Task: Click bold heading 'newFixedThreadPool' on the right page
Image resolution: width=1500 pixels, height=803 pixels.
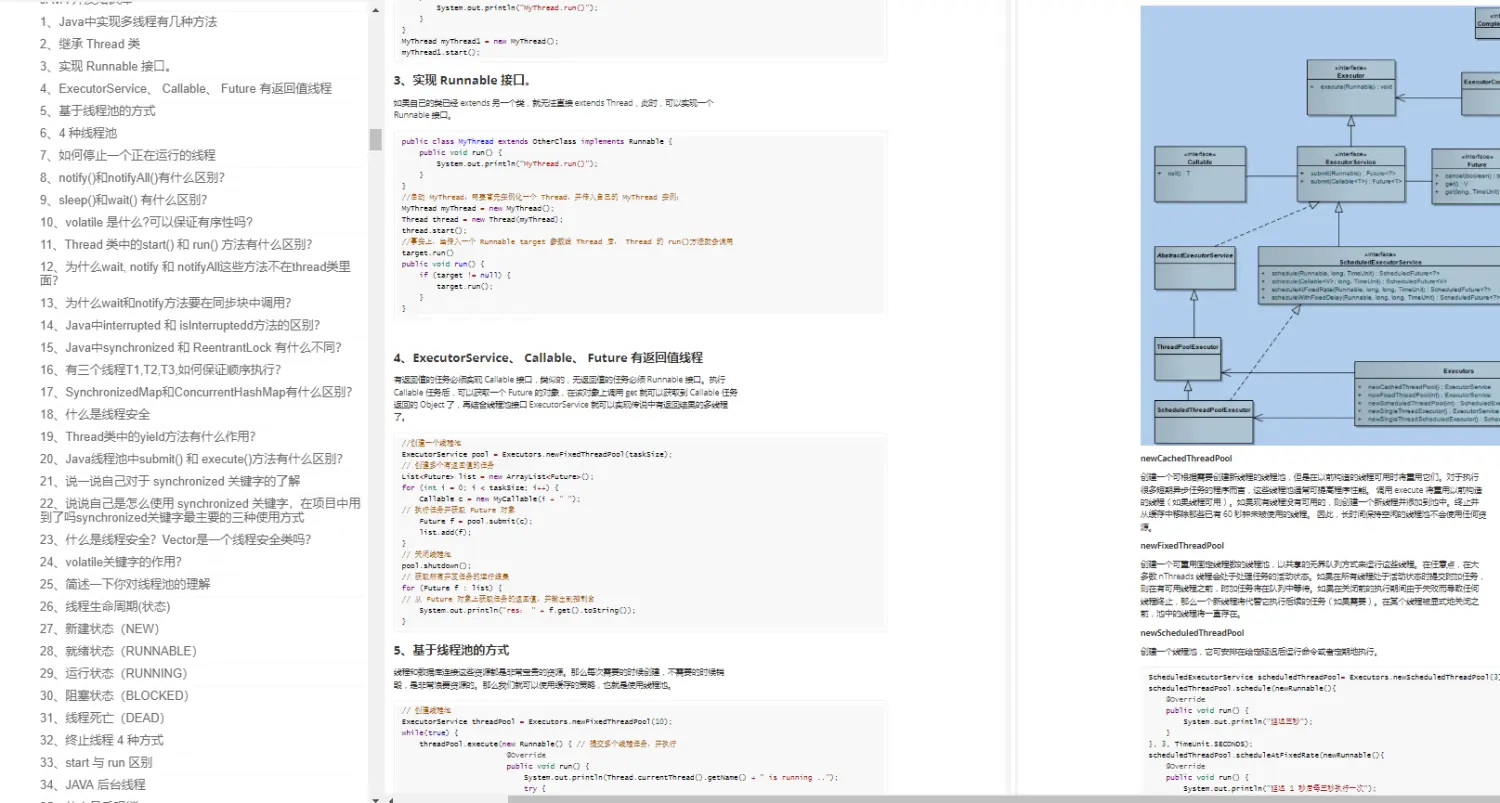Action: pos(1182,546)
